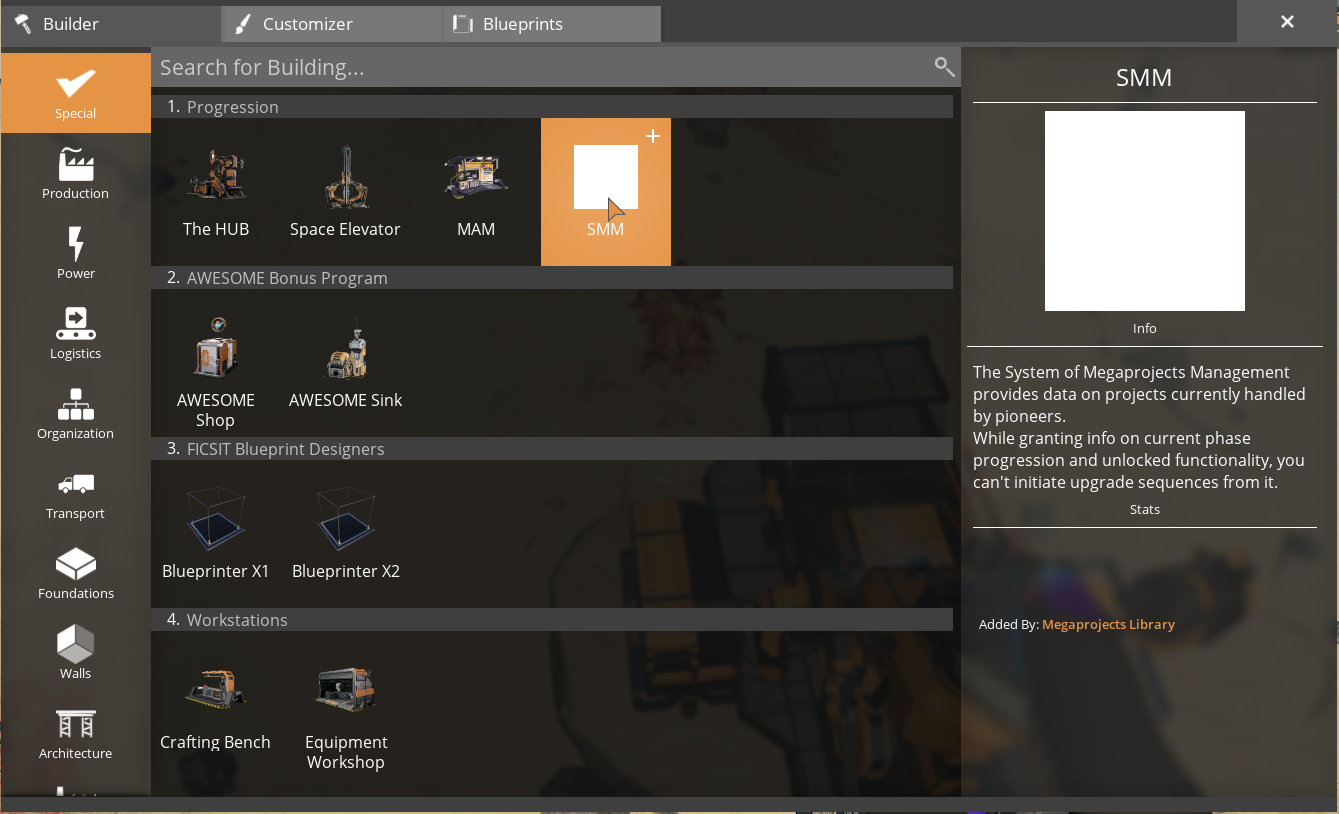This screenshot has height=814, width=1339.
Task: Open the Organization category
Action: (x=76, y=413)
